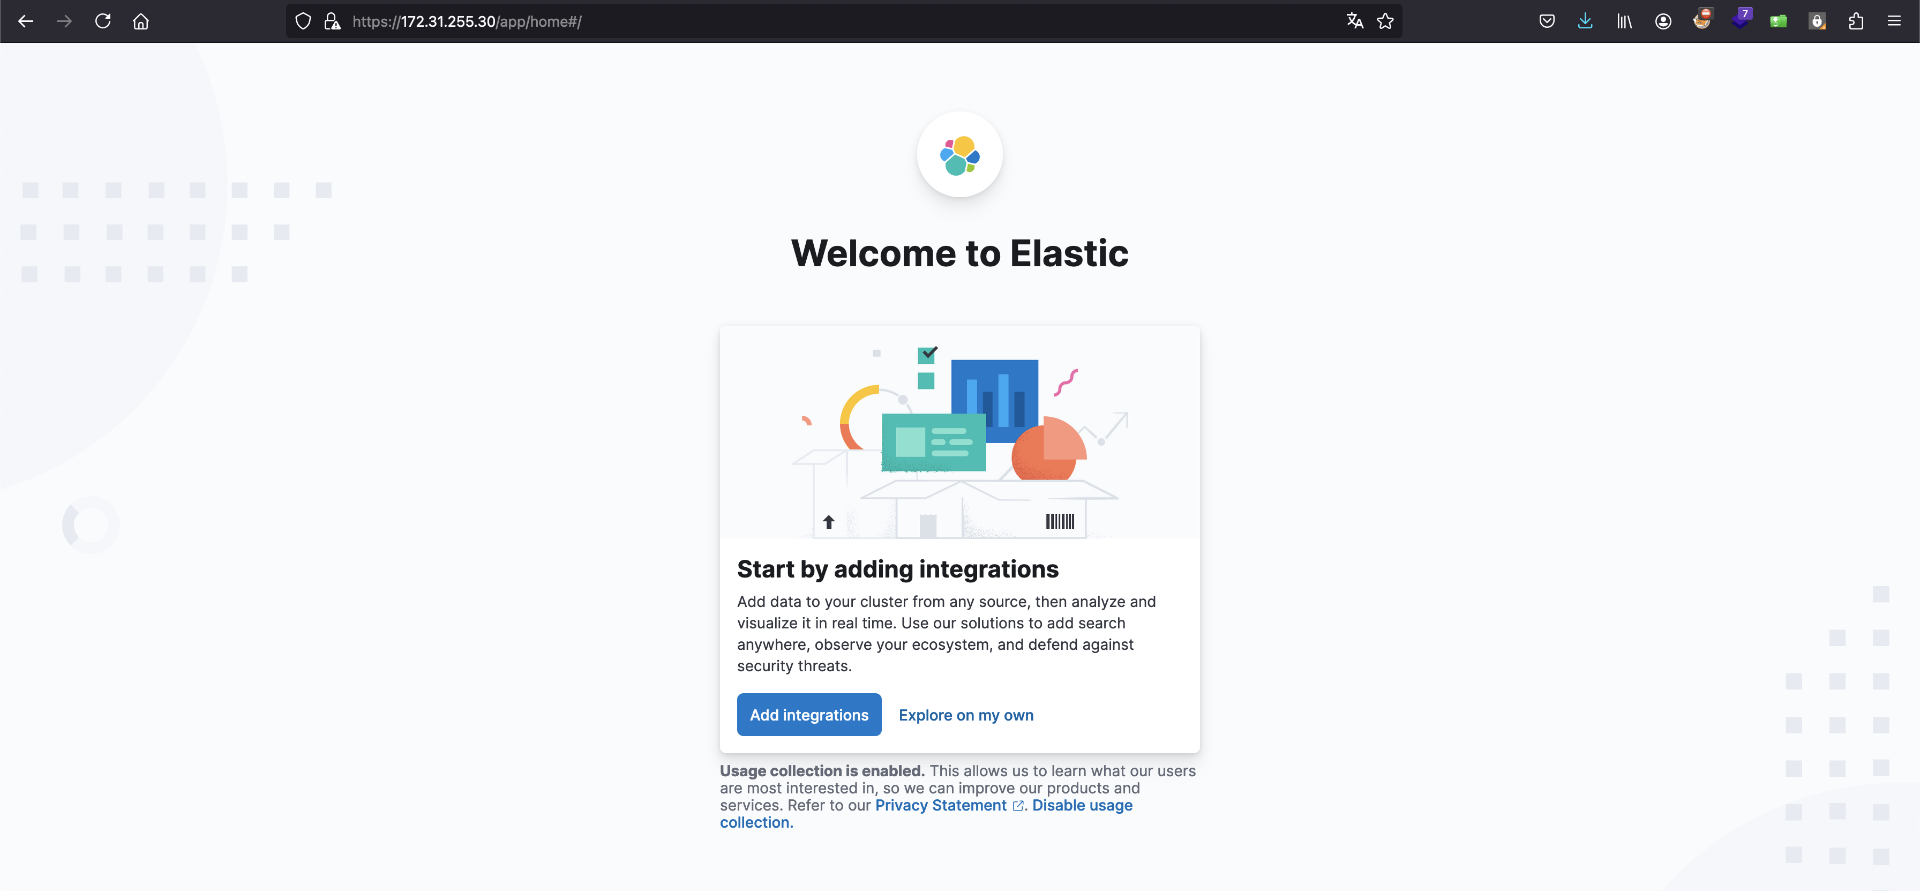Click the fox-face extension icon
The image size is (1920, 891).
[1702, 19]
